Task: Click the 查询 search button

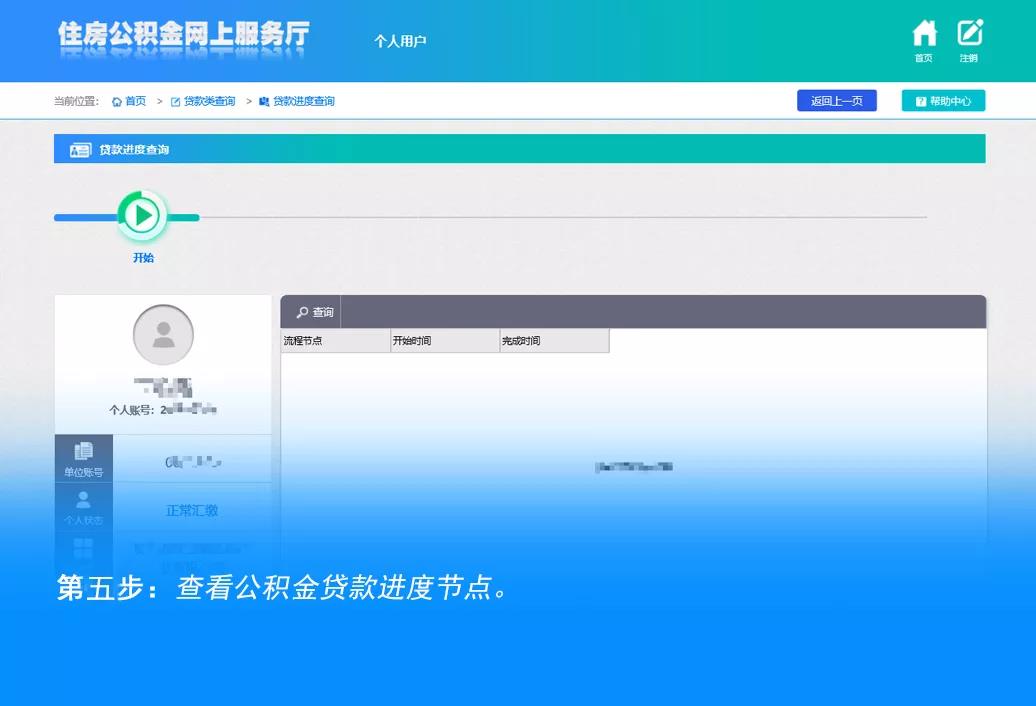Action: [315, 312]
